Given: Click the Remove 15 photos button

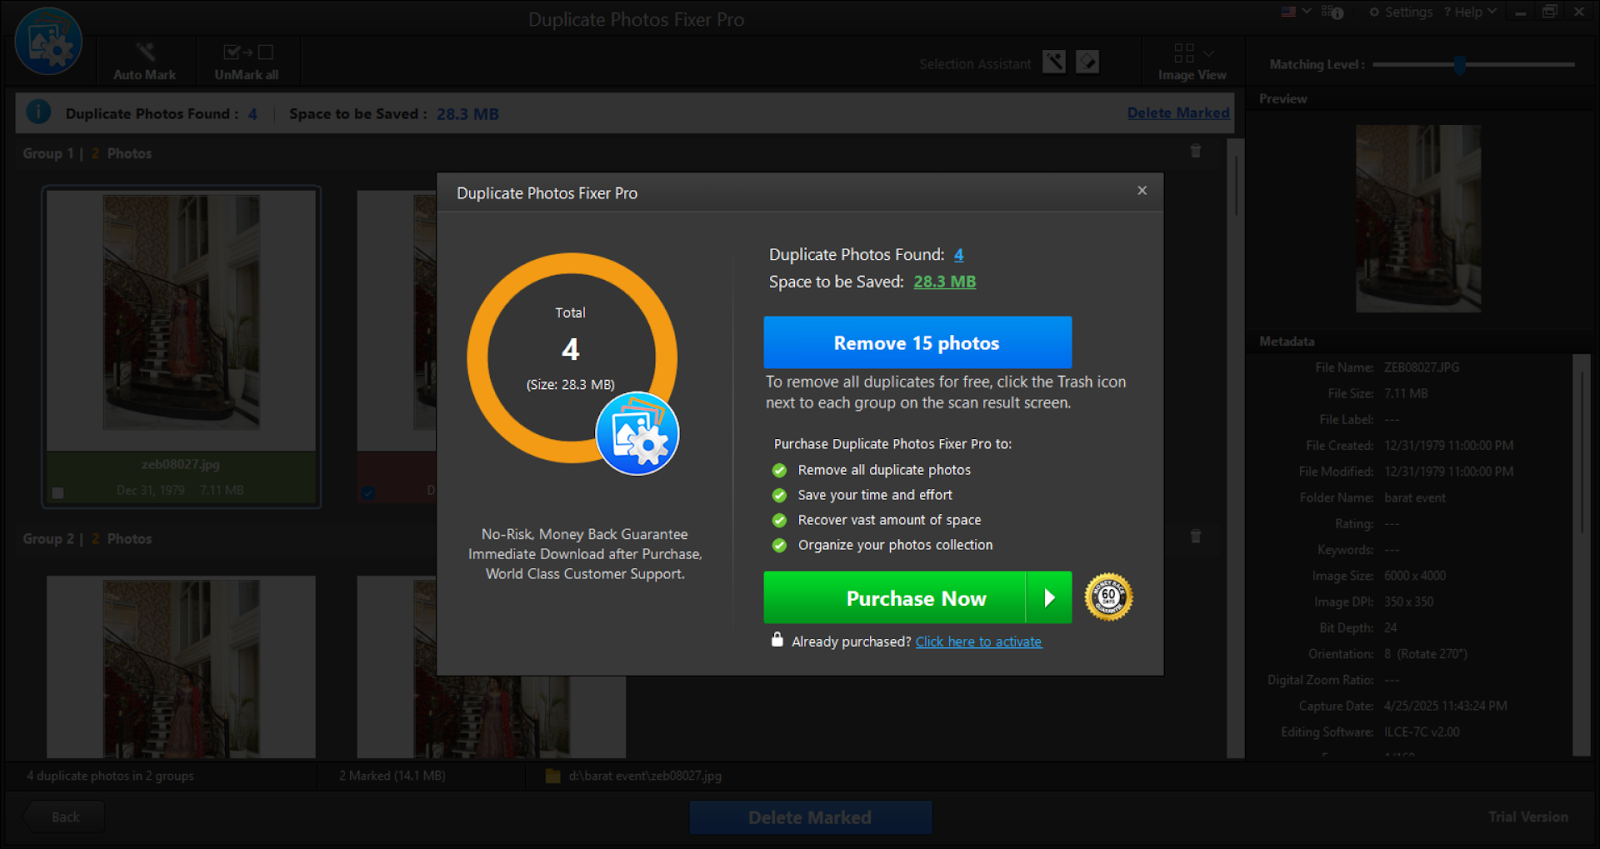Looking at the screenshot, I should 917,343.
